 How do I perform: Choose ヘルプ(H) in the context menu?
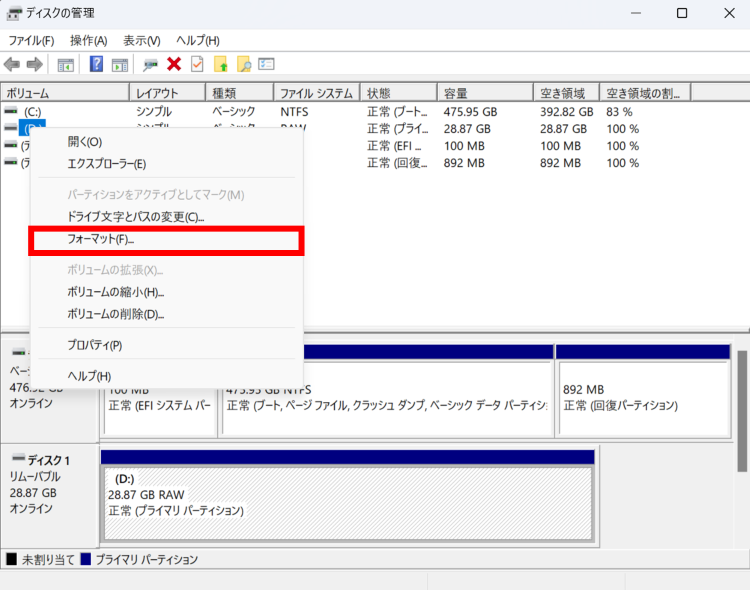coord(166,376)
